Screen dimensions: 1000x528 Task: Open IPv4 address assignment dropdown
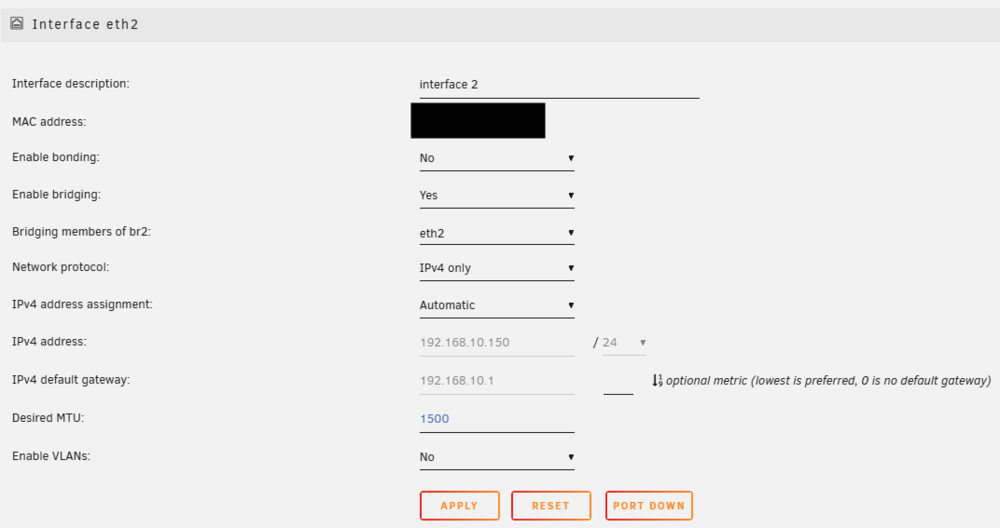click(x=497, y=305)
